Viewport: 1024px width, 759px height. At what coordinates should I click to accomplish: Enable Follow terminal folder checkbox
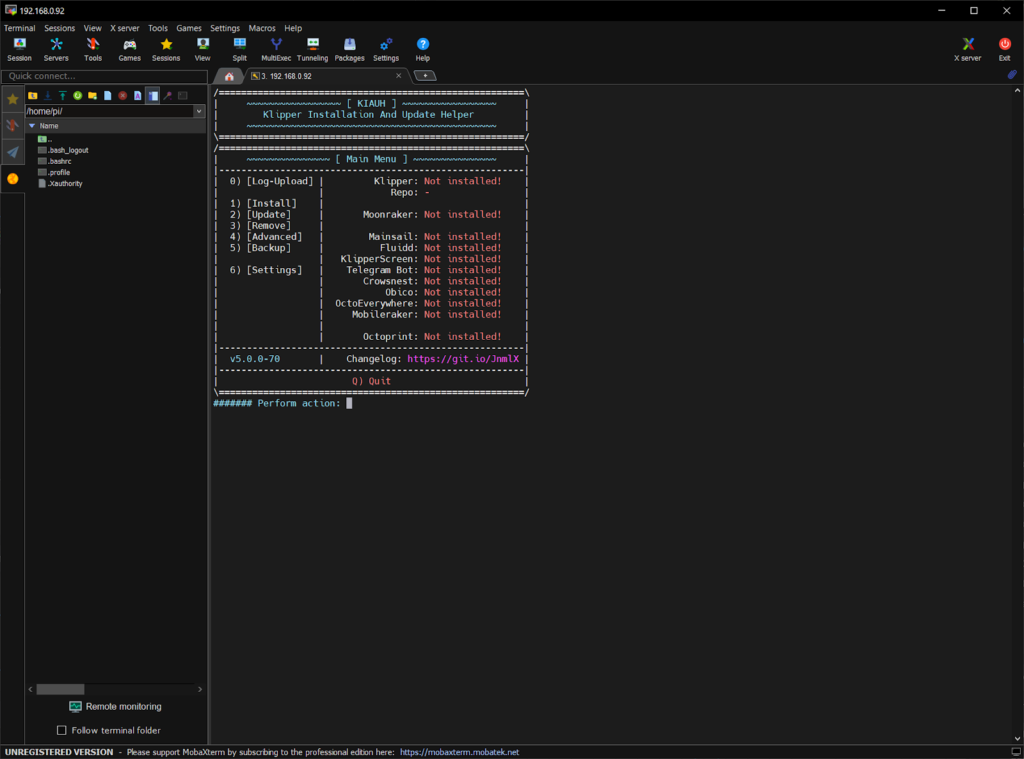click(x=61, y=730)
